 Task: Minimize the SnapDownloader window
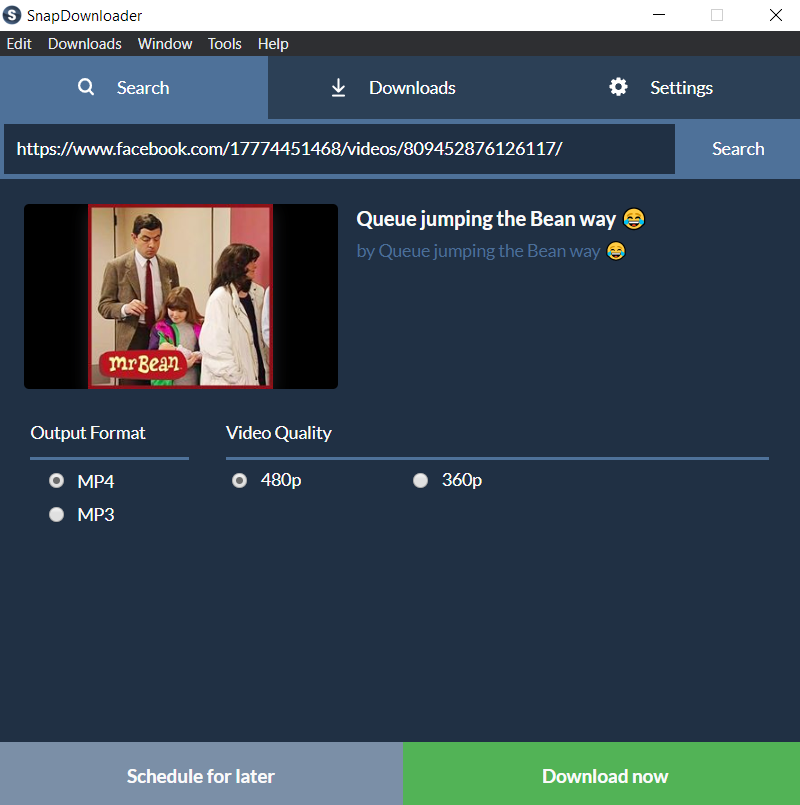click(659, 15)
